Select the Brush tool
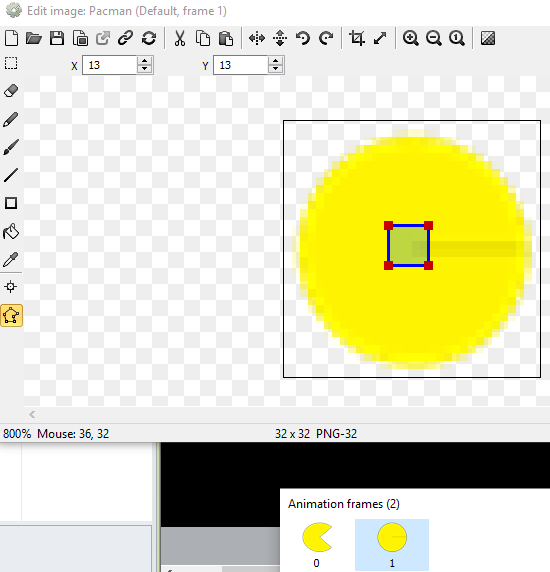Screen dimensions: 550x572 [x=11, y=147]
